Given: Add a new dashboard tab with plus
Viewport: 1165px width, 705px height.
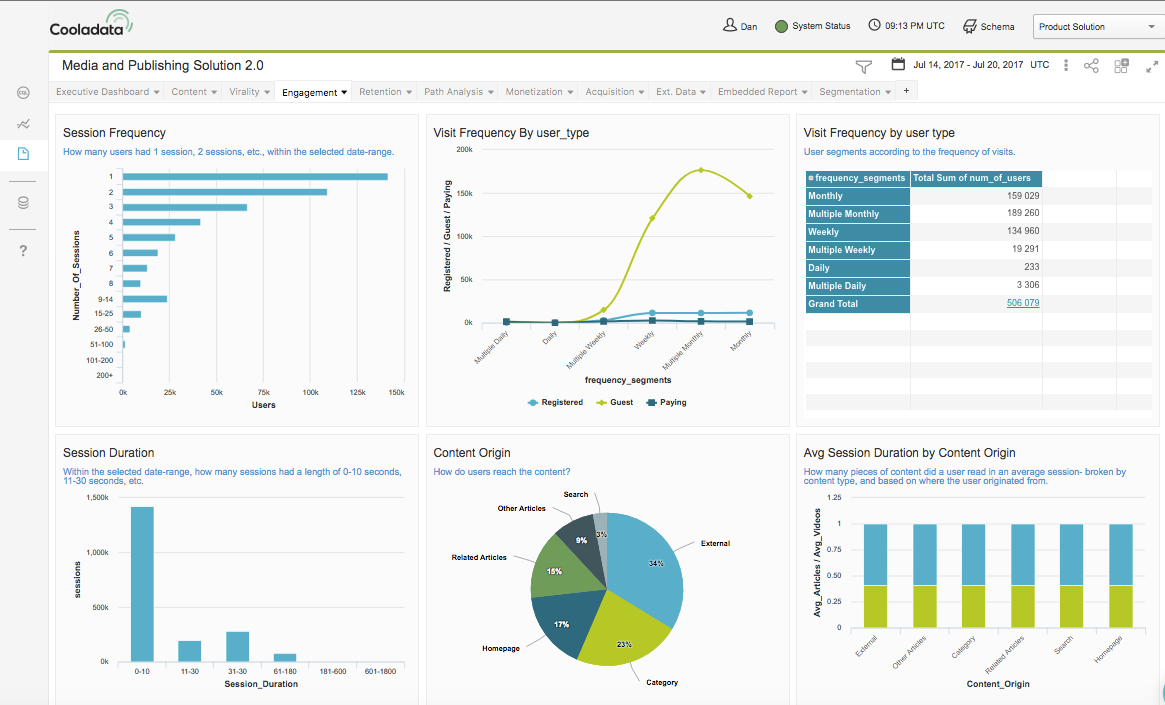Looking at the screenshot, I should click(x=906, y=91).
